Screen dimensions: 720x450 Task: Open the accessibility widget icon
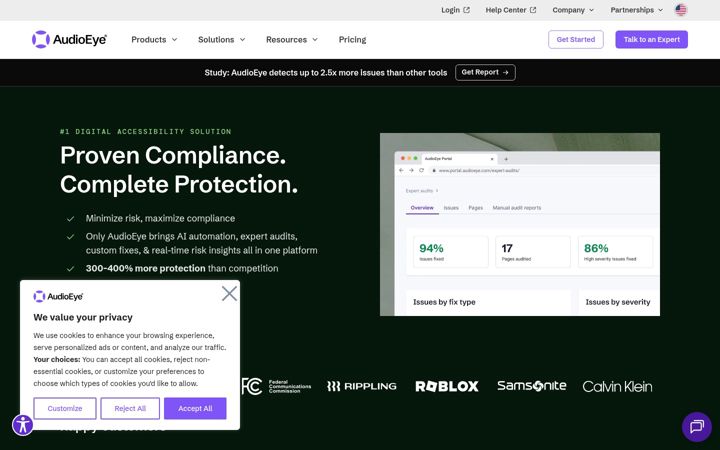22,425
